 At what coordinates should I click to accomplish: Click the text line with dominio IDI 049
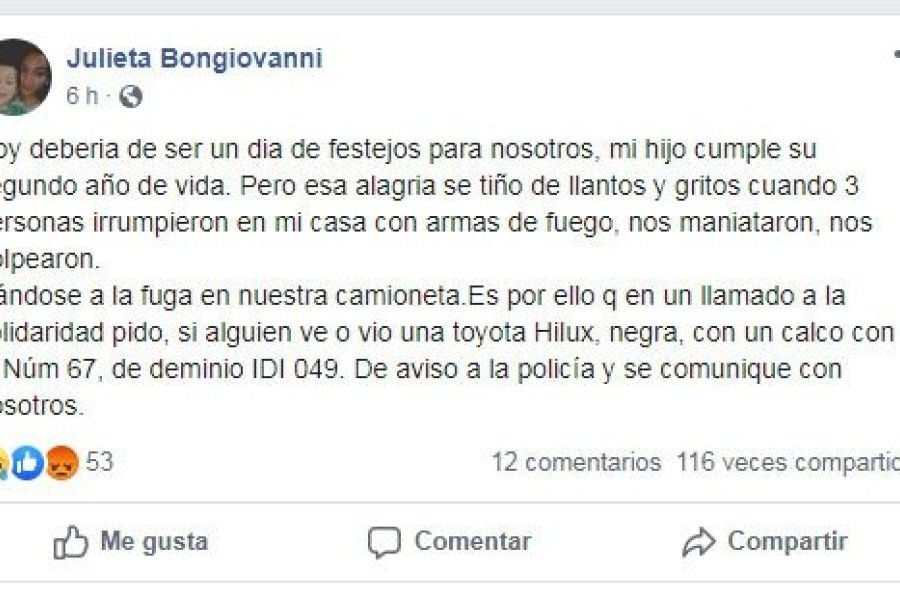(421, 369)
